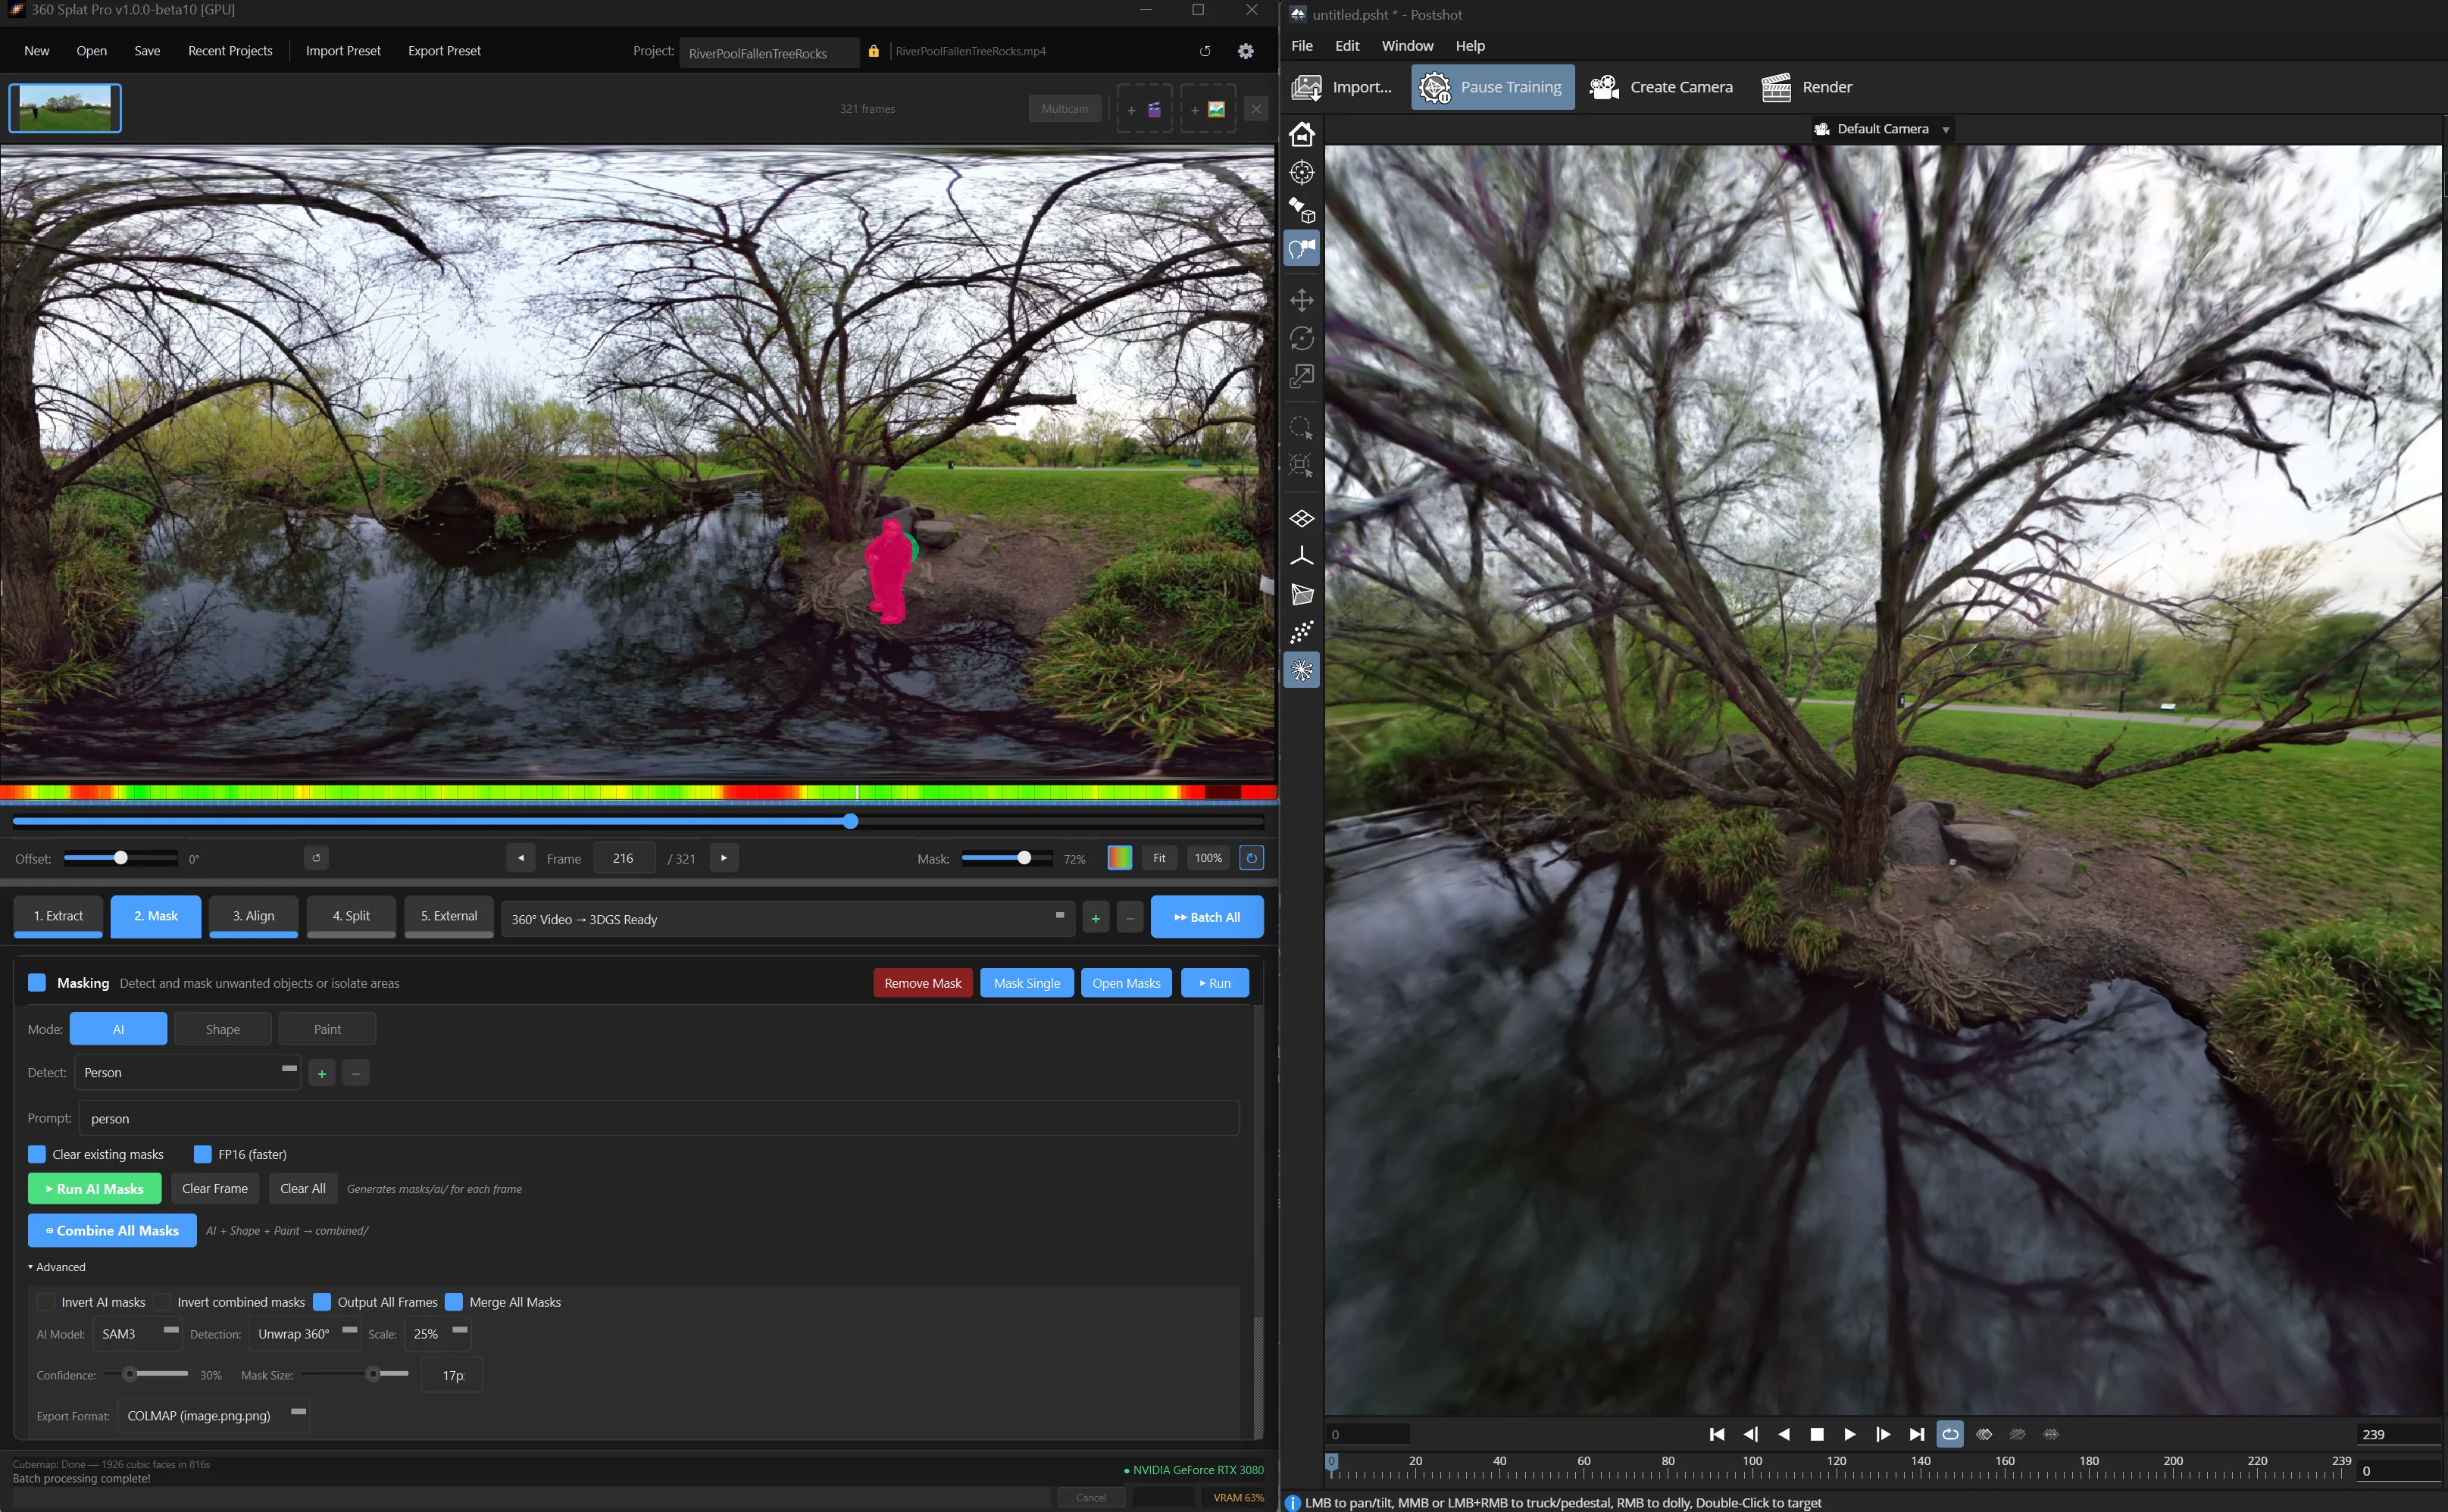Select the scale tool icon
The height and width of the screenshot is (1512, 2448).
(1301, 377)
